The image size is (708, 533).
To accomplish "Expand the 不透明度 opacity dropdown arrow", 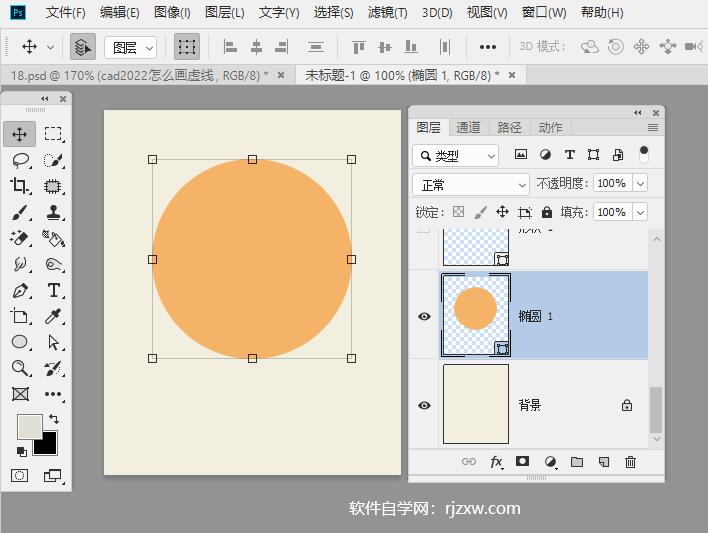I will point(640,184).
